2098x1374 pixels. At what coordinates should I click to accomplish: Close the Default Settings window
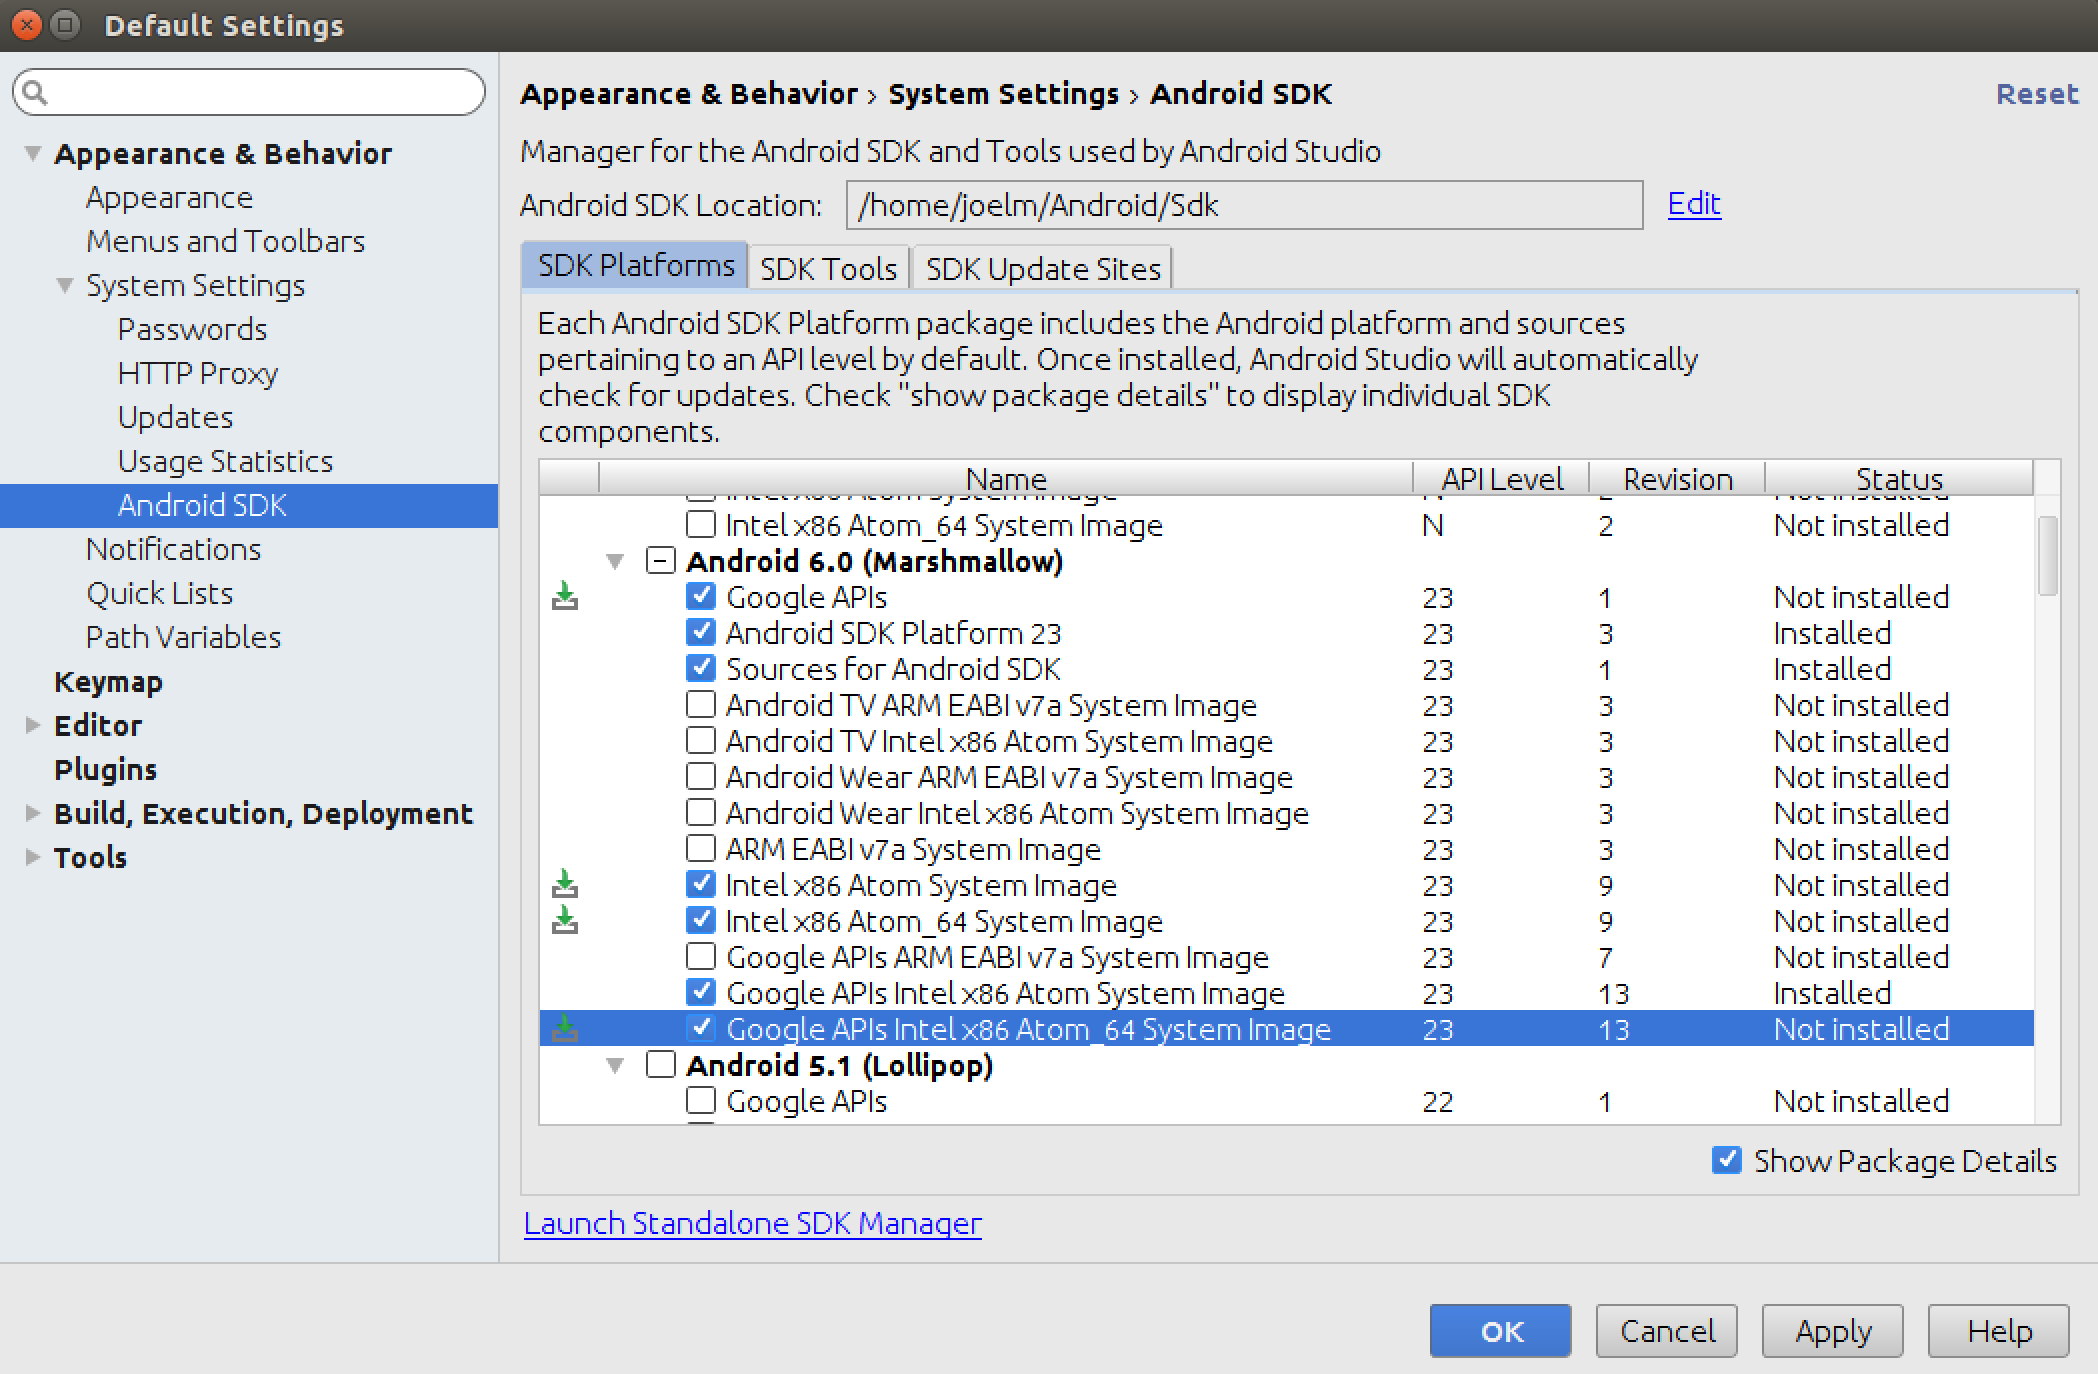click(x=27, y=25)
